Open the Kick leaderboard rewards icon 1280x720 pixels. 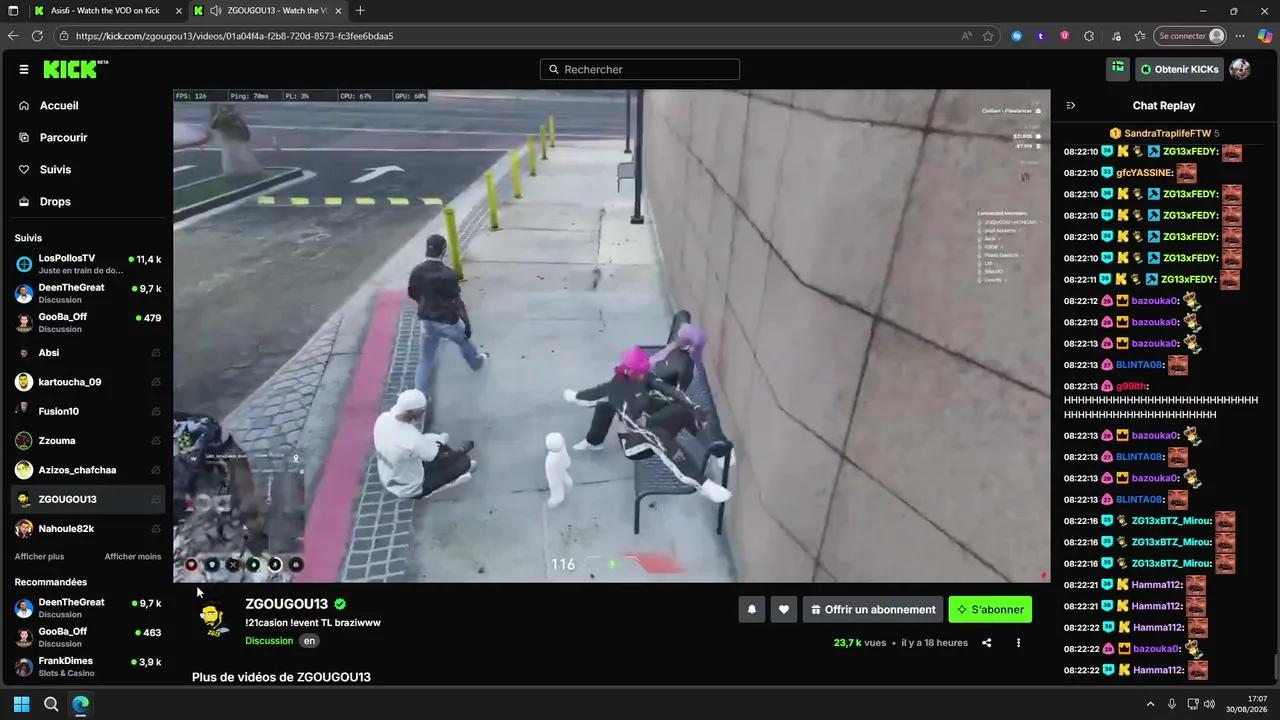pos(1118,69)
